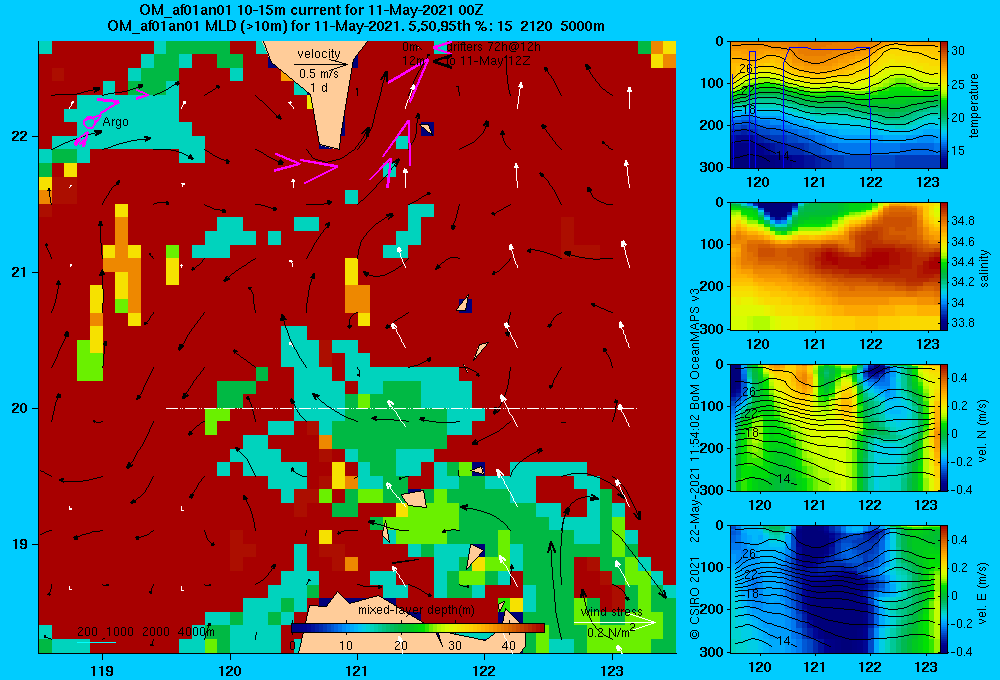
Task: Click the 10 tick on mixed-layer depth scale
Action: click(x=346, y=645)
